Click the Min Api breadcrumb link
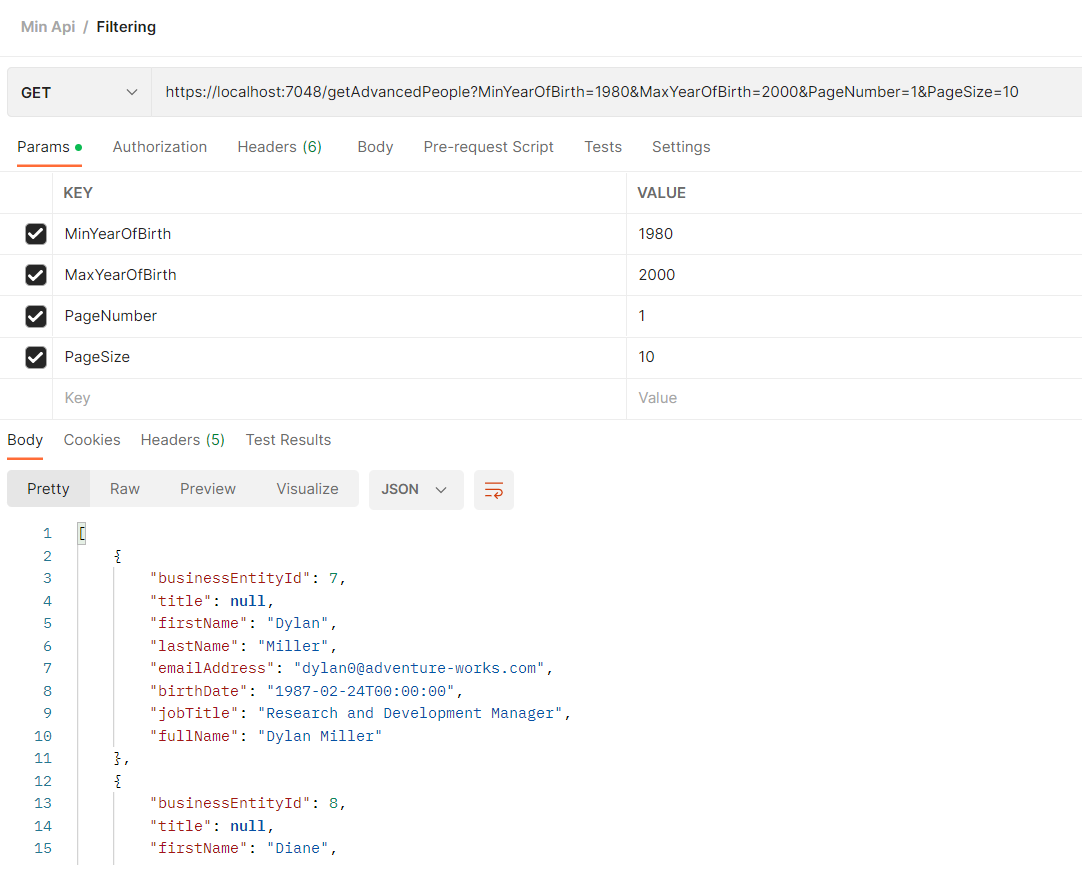 click(48, 27)
